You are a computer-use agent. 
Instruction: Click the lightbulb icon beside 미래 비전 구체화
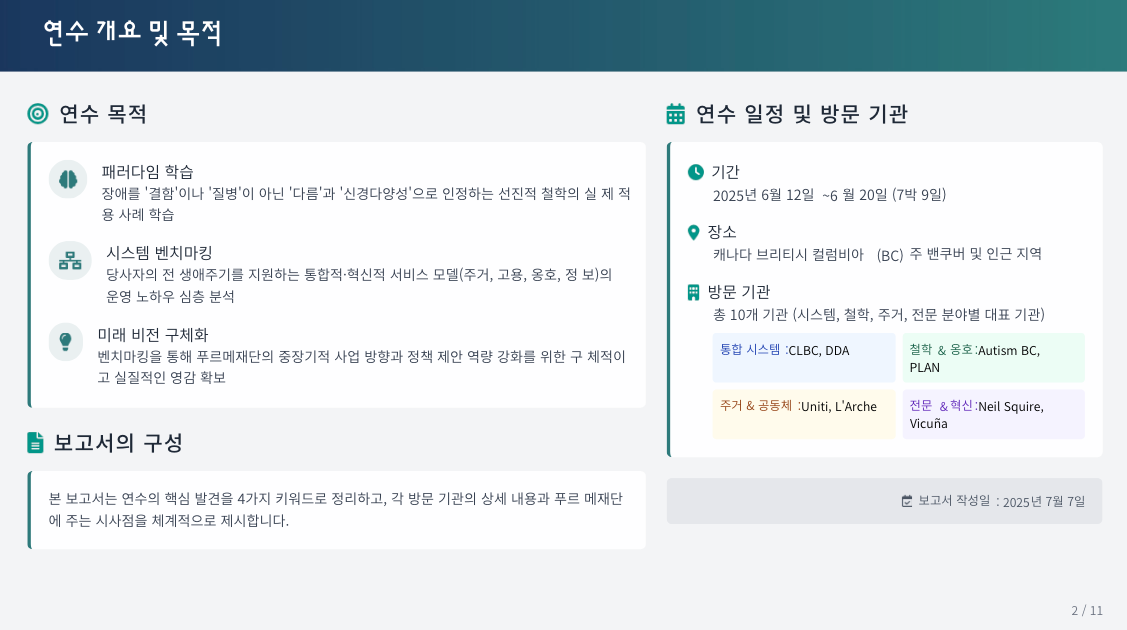pyautogui.click(x=65, y=342)
